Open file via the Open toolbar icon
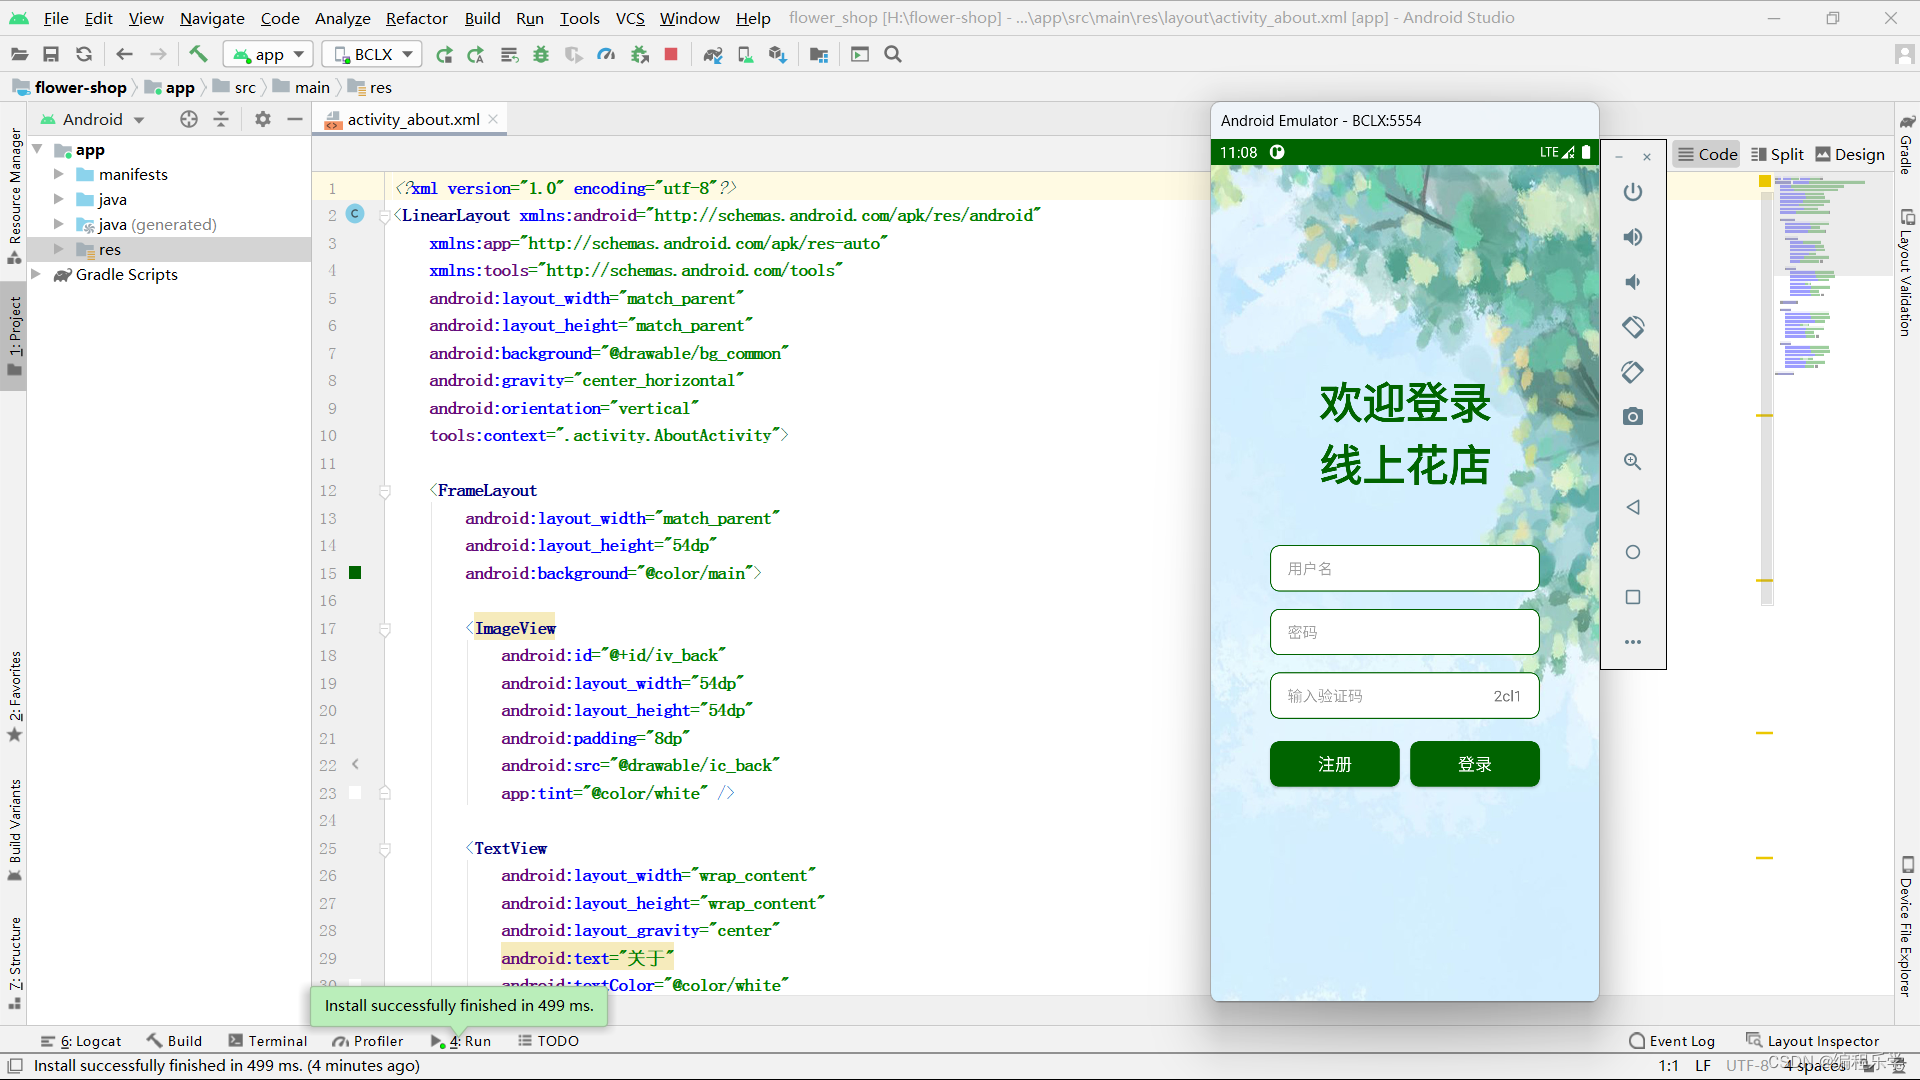 (x=19, y=54)
